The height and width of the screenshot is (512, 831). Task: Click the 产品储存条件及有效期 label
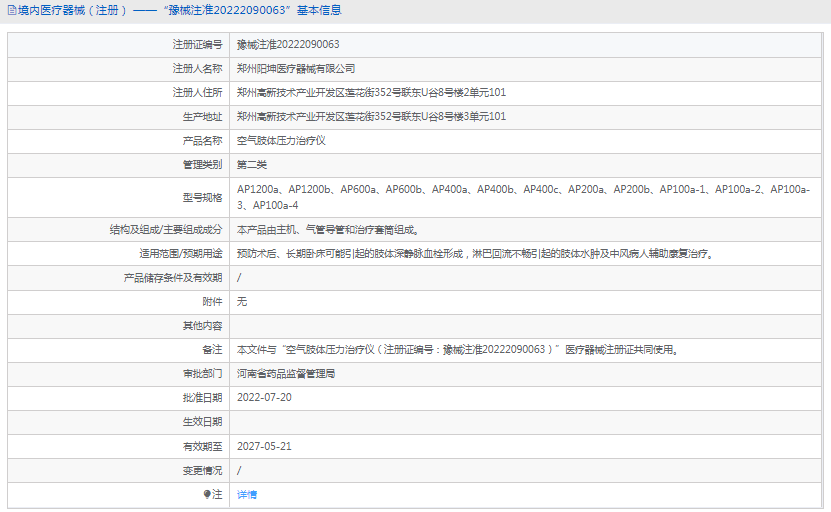click(x=173, y=278)
